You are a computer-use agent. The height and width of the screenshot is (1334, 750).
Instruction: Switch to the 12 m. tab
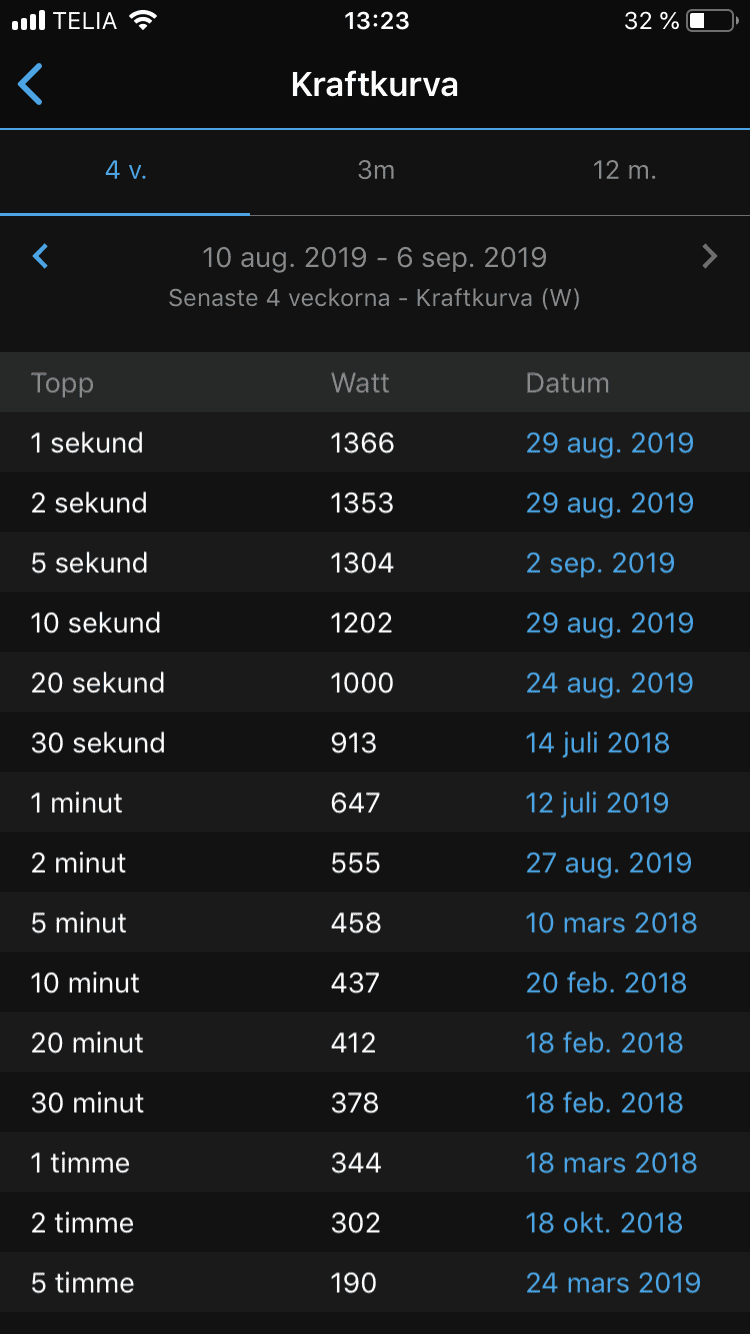[624, 171]
